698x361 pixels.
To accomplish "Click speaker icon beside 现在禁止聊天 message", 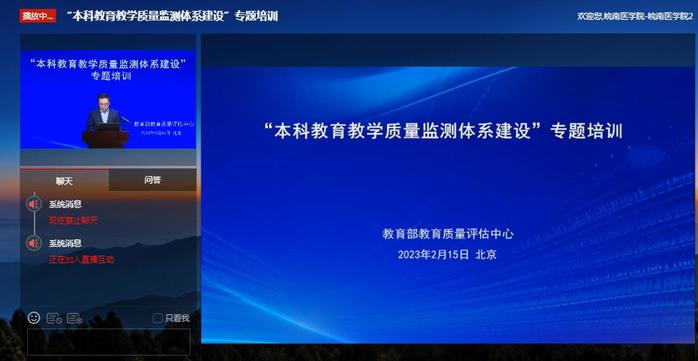I will pos(33,204).
